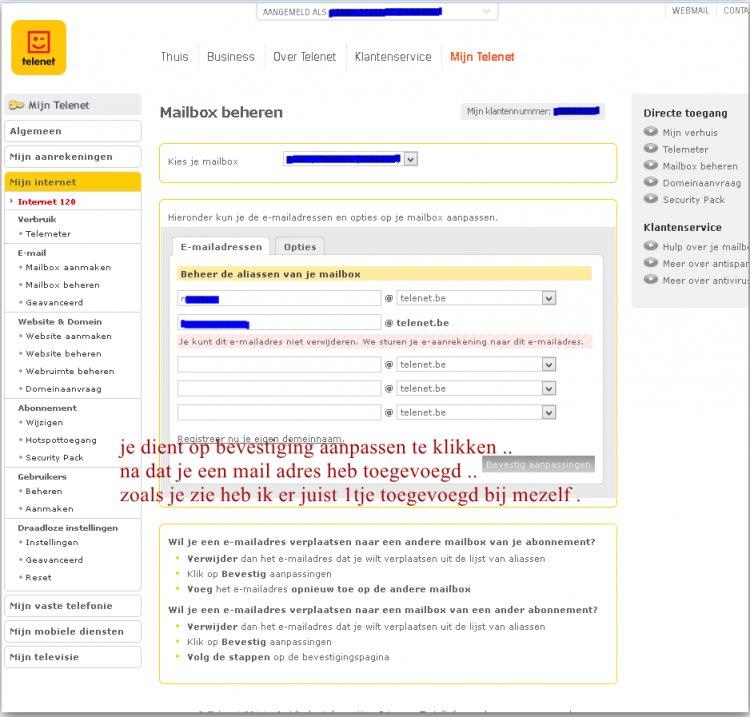The width and height of the screenshot is (750, 717).
Task: Open Geavanceerd under E-mail
Action: pyautogui.click(x=54, y=303)
